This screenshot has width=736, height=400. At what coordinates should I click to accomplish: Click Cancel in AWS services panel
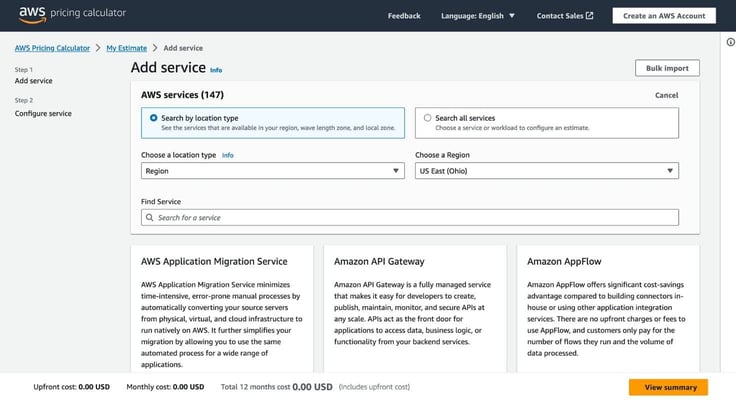coord(667,95)
